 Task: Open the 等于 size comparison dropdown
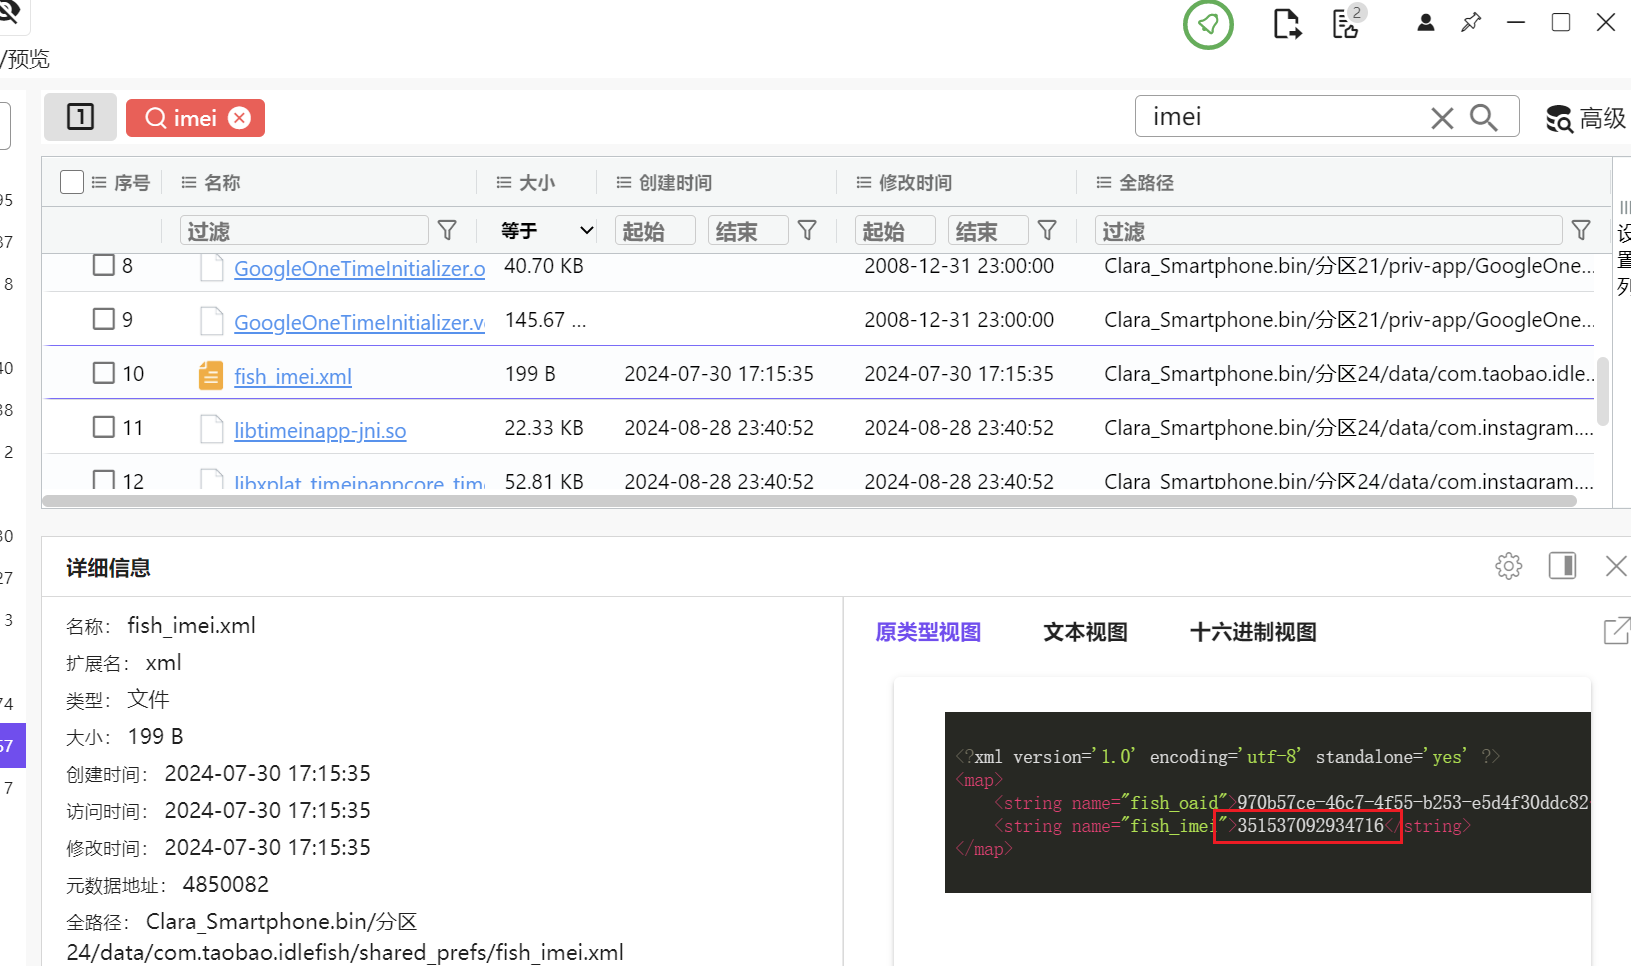[x=547, y=231]
